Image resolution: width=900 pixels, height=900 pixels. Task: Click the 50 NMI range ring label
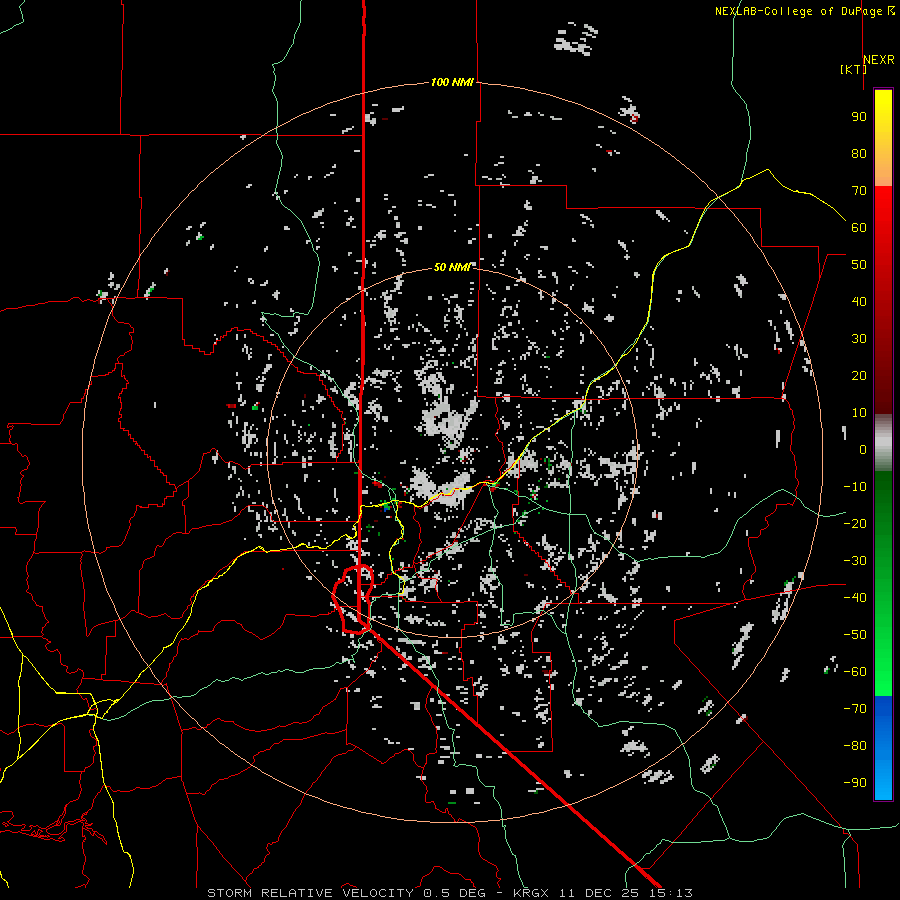[452, 267]
